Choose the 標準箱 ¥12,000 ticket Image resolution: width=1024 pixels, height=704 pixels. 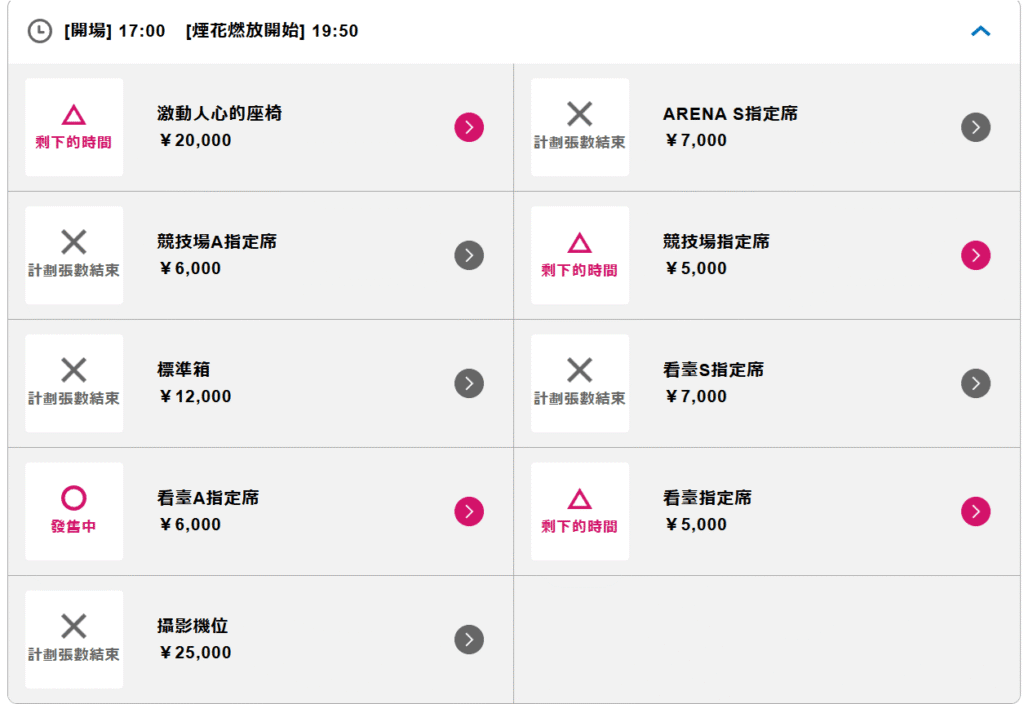point(260,383)
